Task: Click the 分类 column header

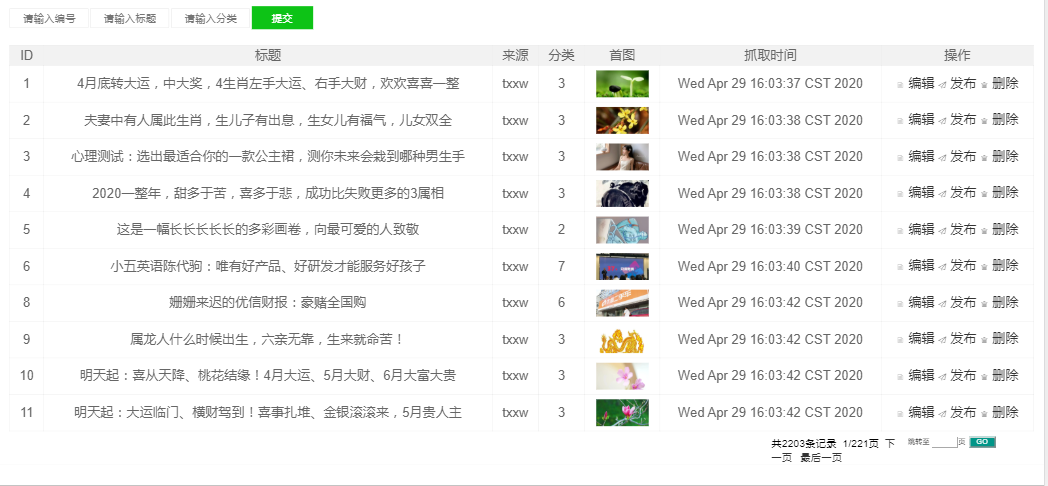Action: [x=561, y=55]
